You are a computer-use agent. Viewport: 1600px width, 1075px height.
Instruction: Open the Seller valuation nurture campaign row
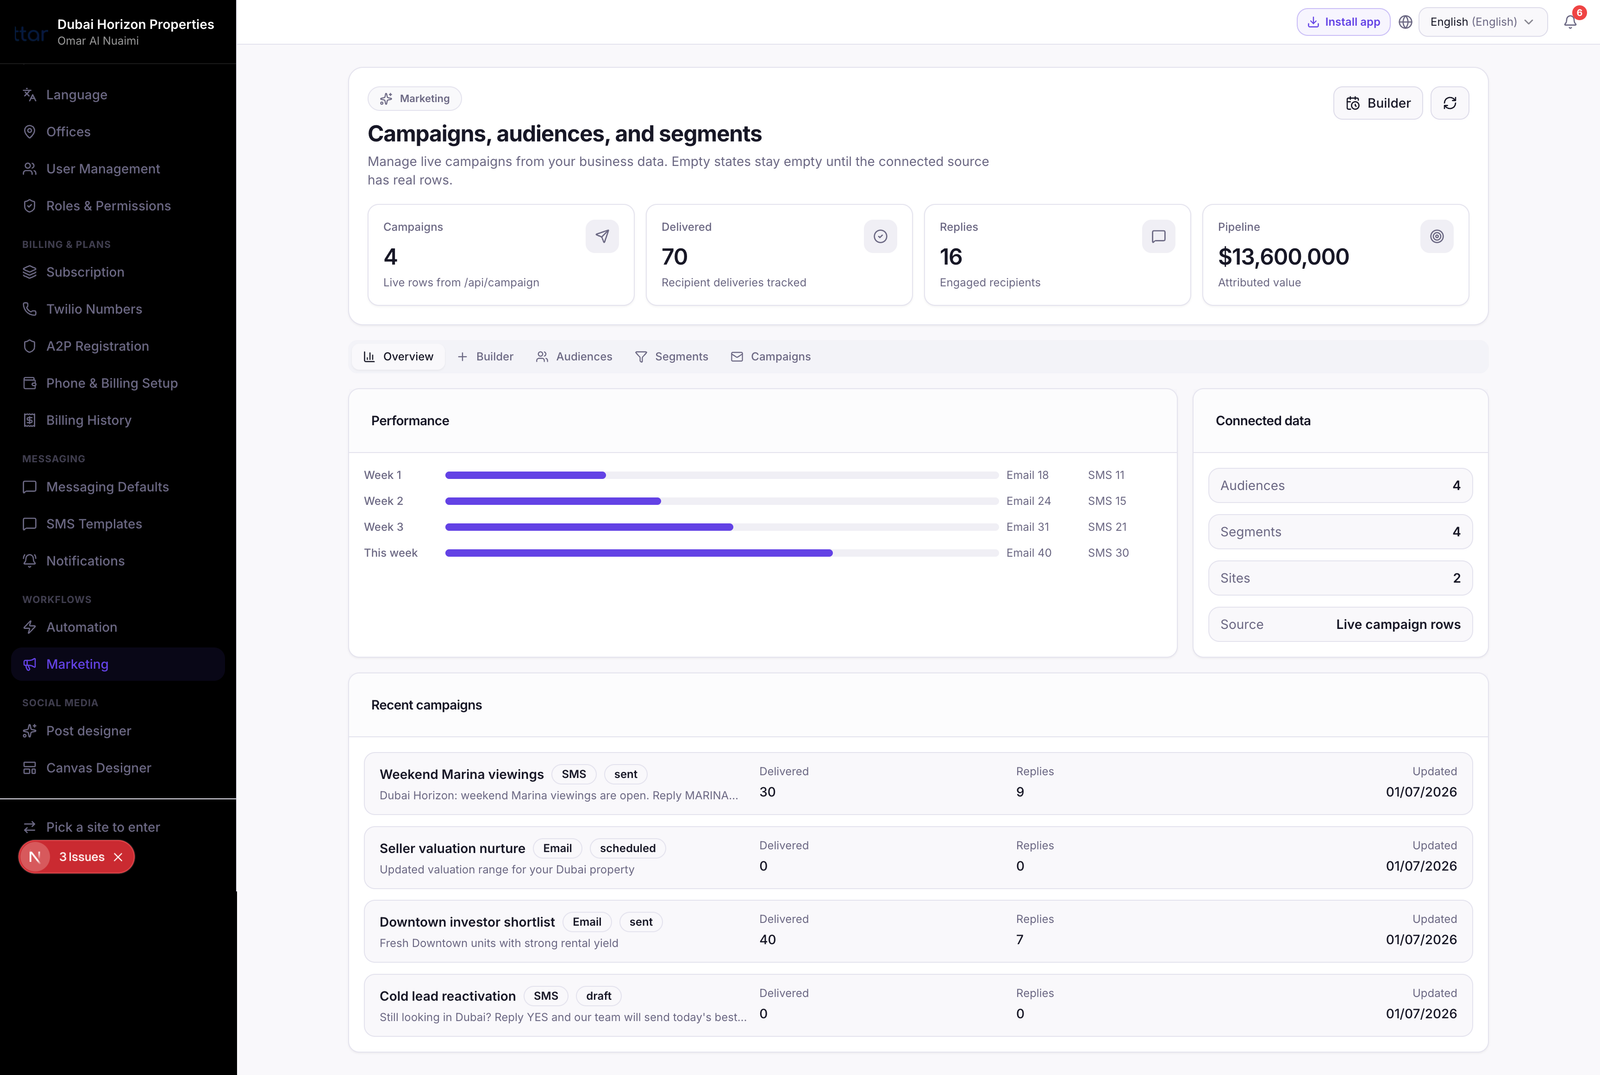click(918, 857)
